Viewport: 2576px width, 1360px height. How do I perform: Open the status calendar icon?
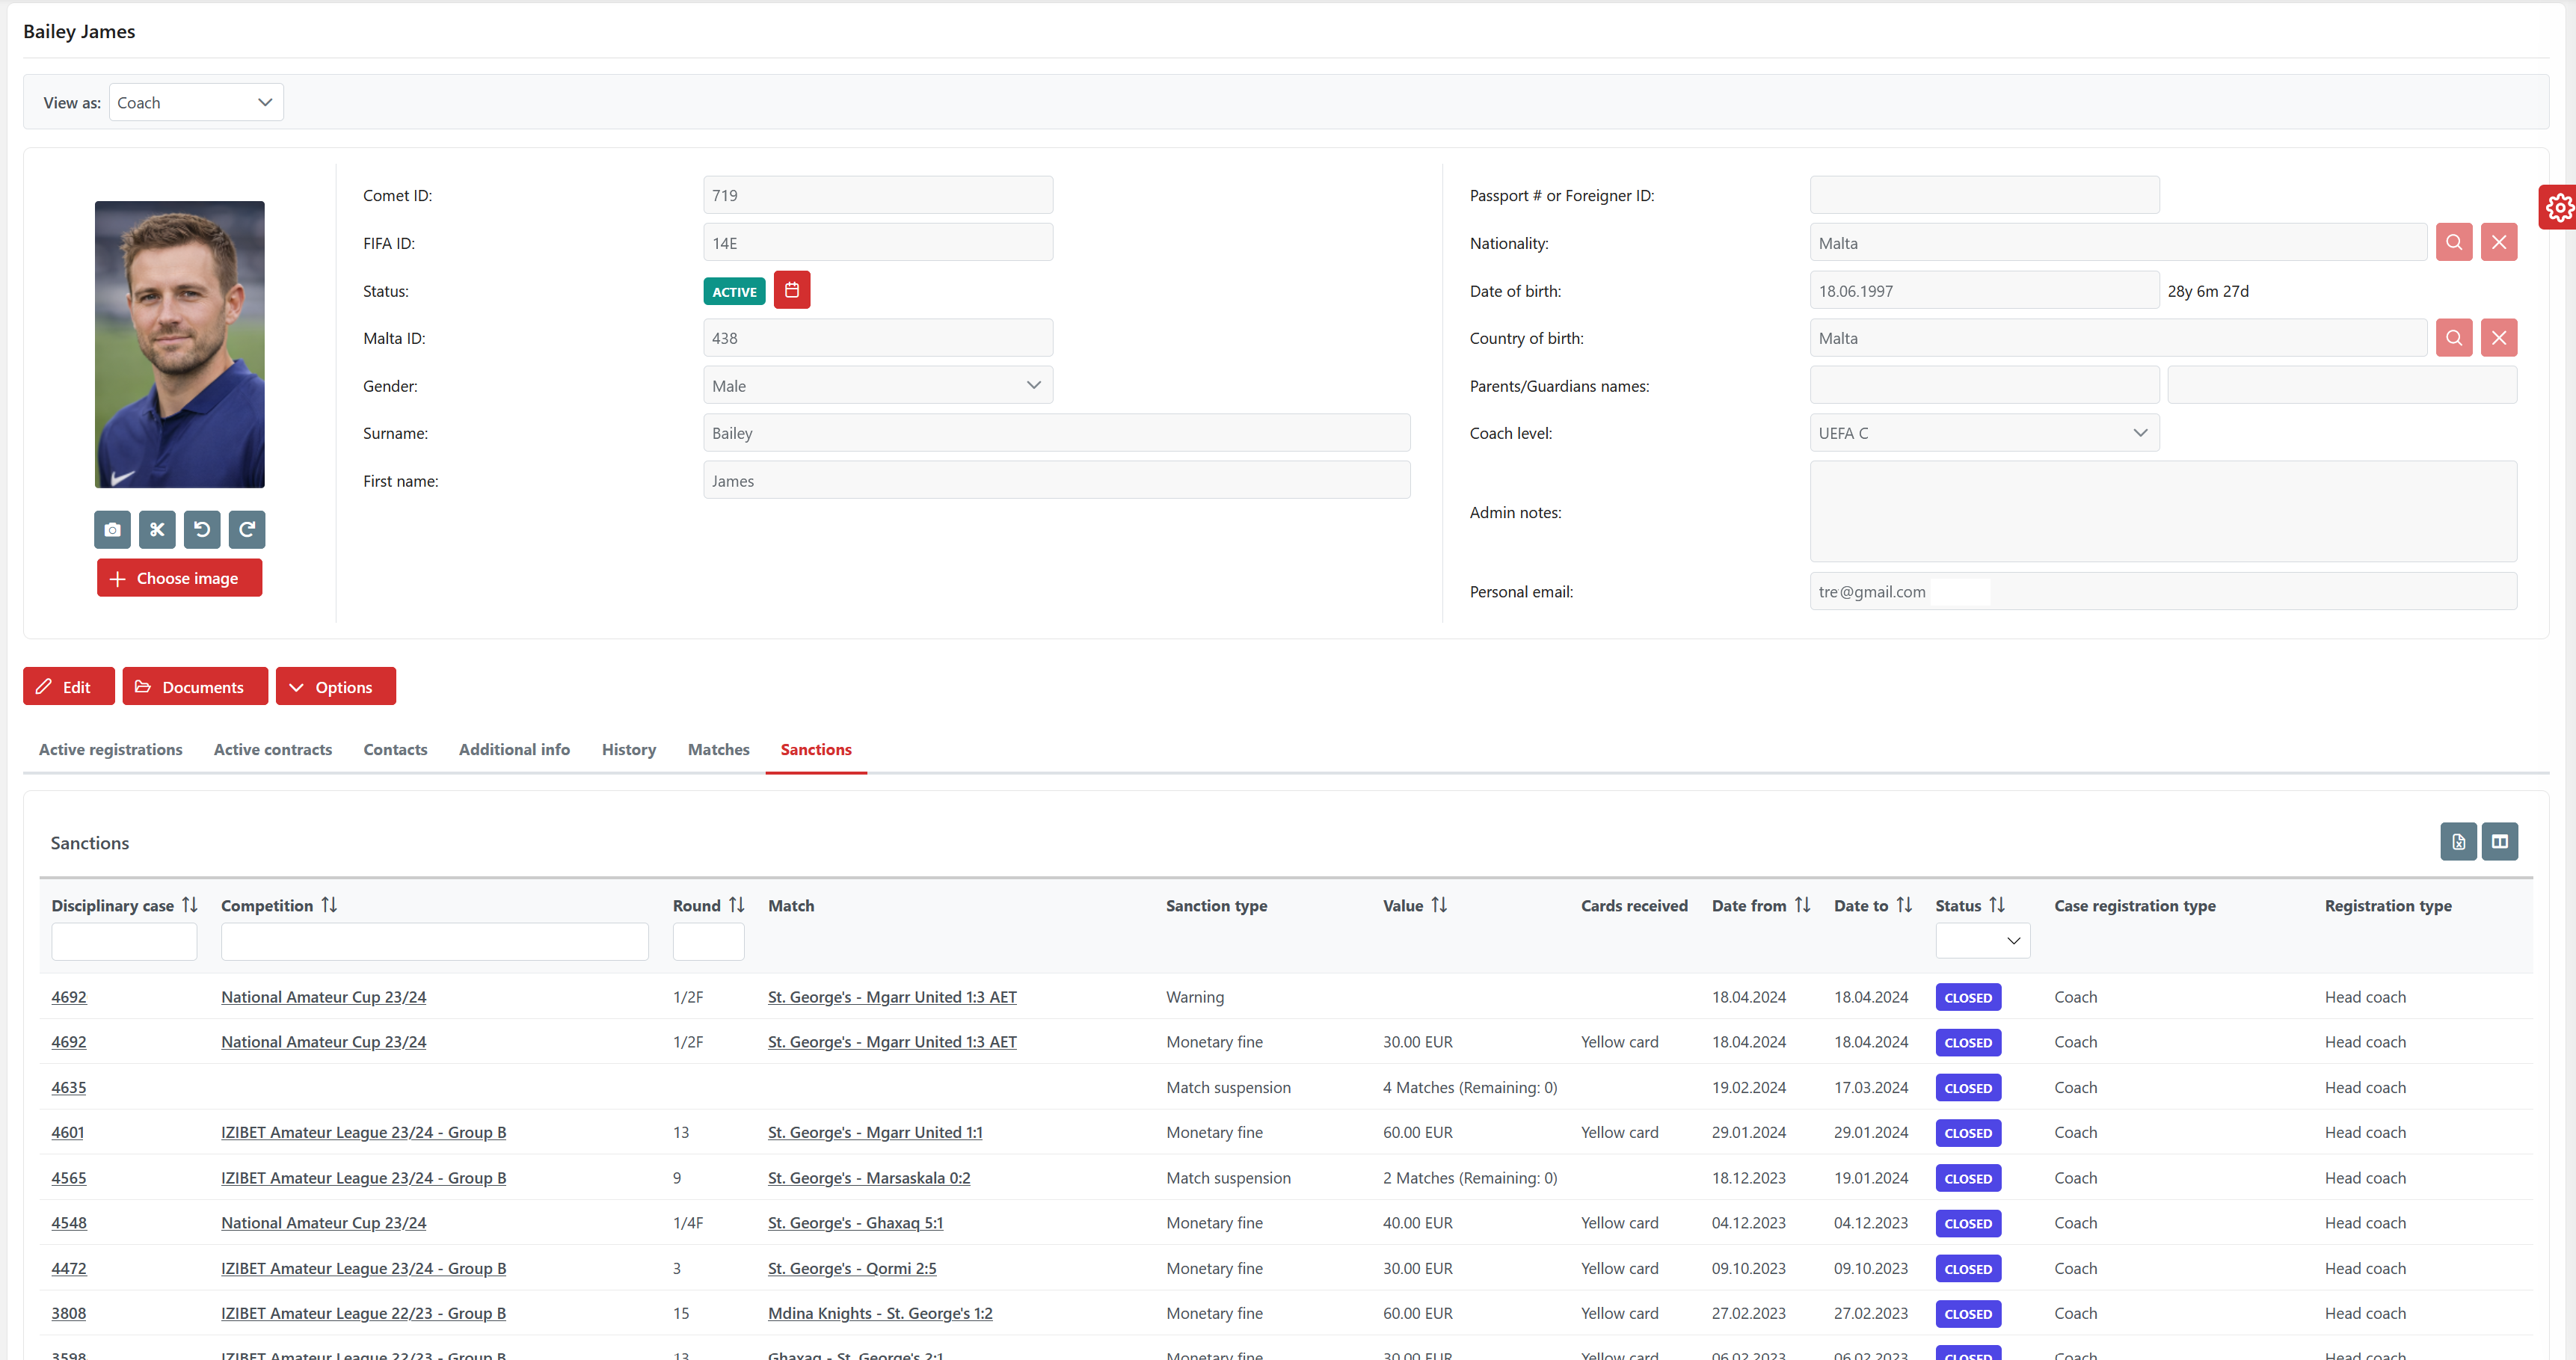pyautogui.click(x=791, y=290)
